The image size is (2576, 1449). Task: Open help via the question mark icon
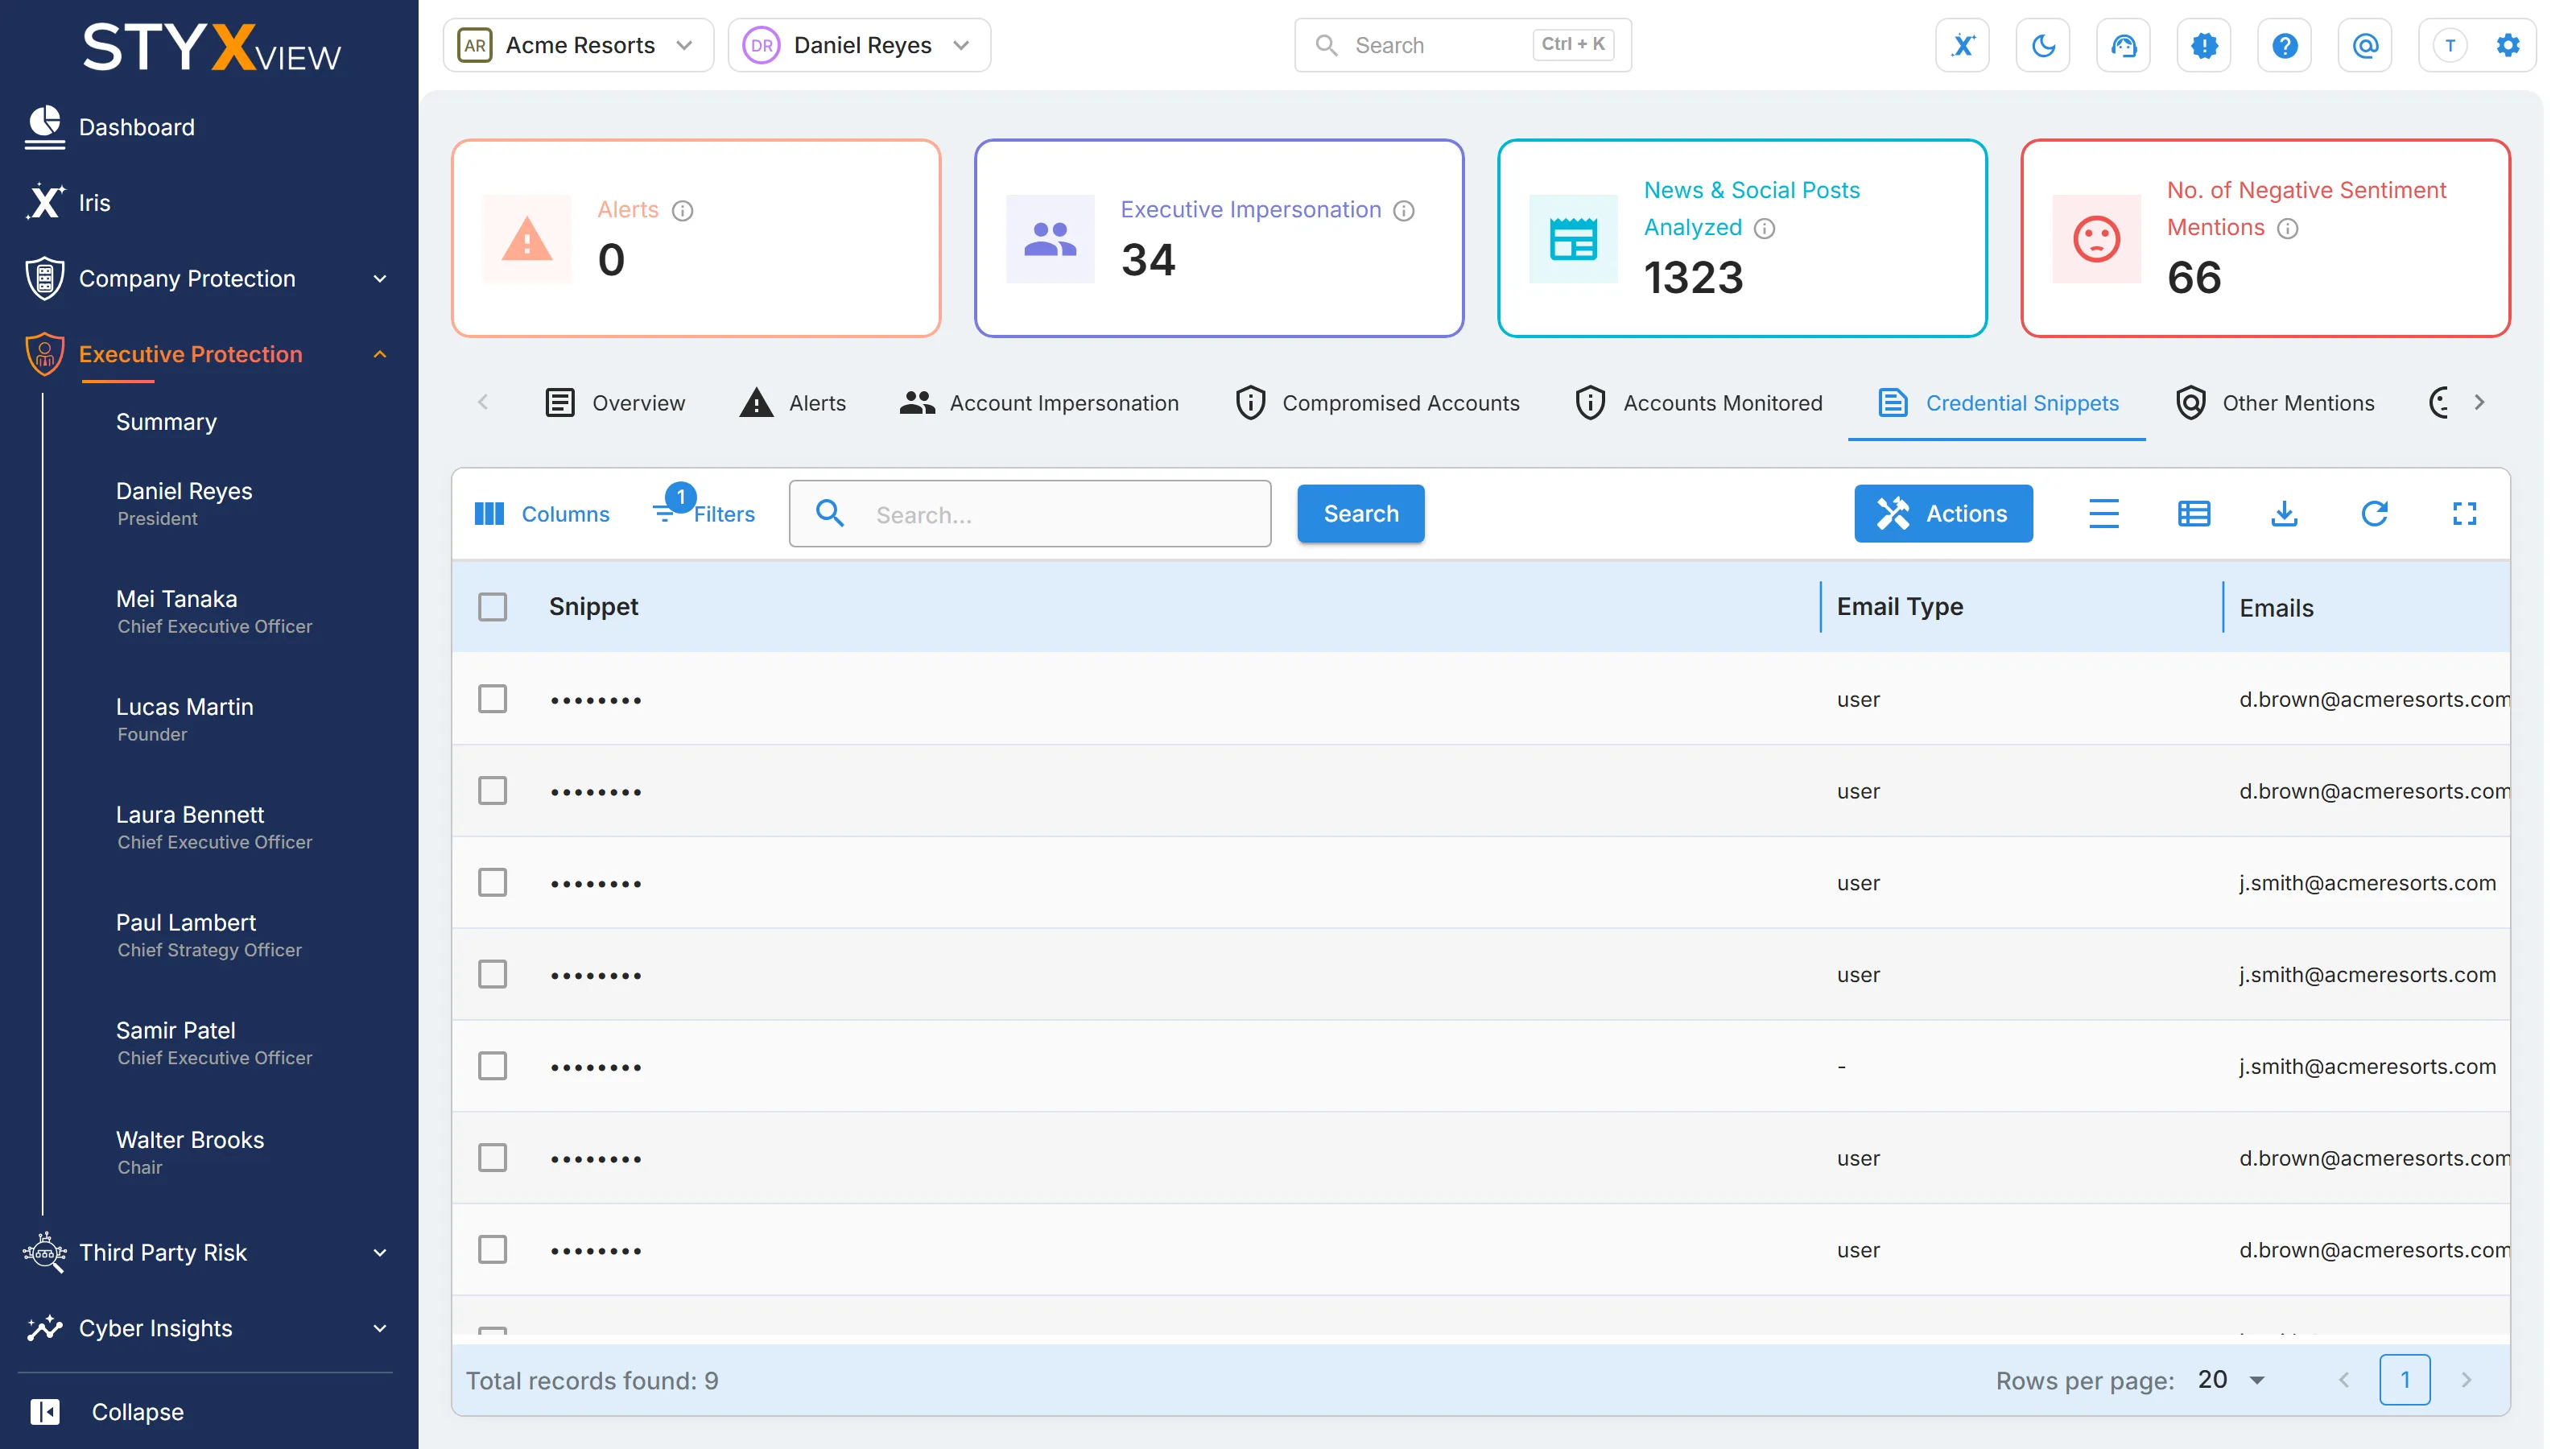click(x=2284, y=45)
